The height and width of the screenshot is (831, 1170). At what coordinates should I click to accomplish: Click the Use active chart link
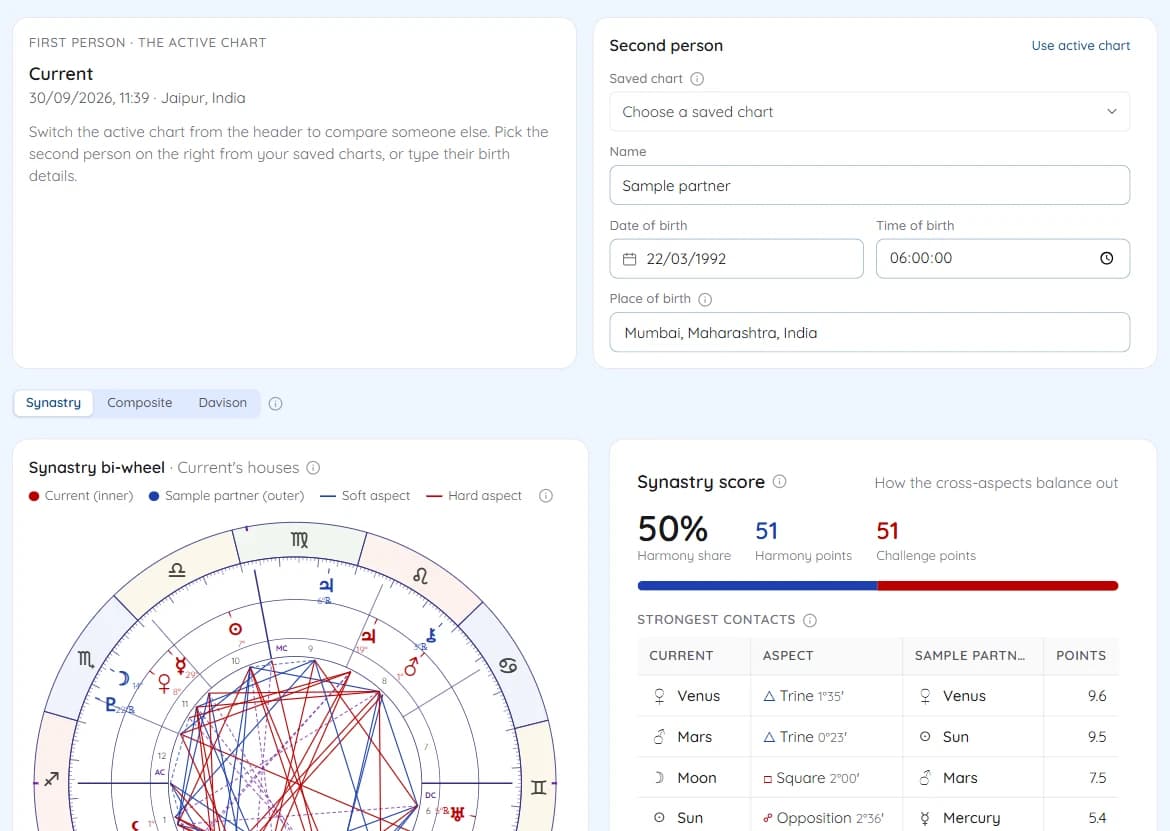1080,46
